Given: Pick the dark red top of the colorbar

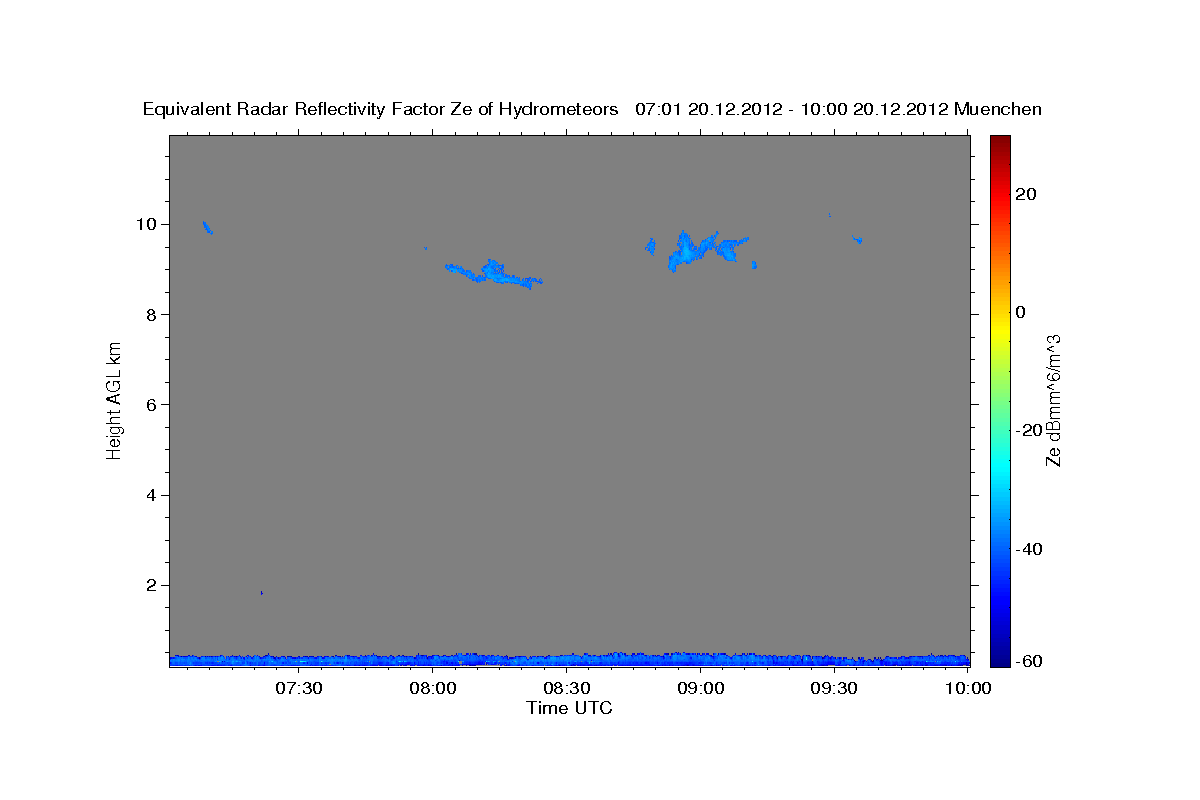Looking at the screenshot, I should click(999, 142).
